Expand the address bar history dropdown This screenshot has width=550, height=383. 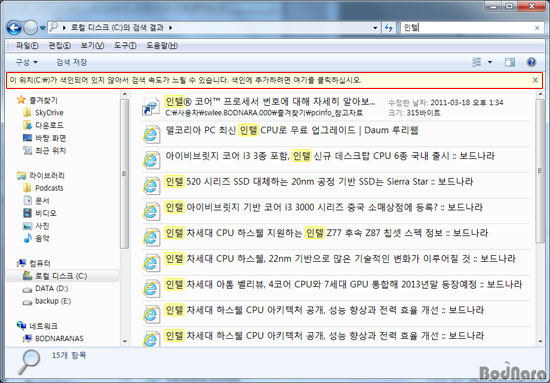pos(375,28)
